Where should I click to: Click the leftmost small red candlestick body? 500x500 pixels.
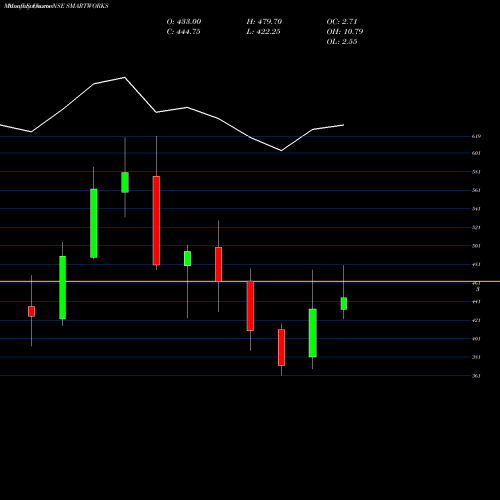coord(31,311)
